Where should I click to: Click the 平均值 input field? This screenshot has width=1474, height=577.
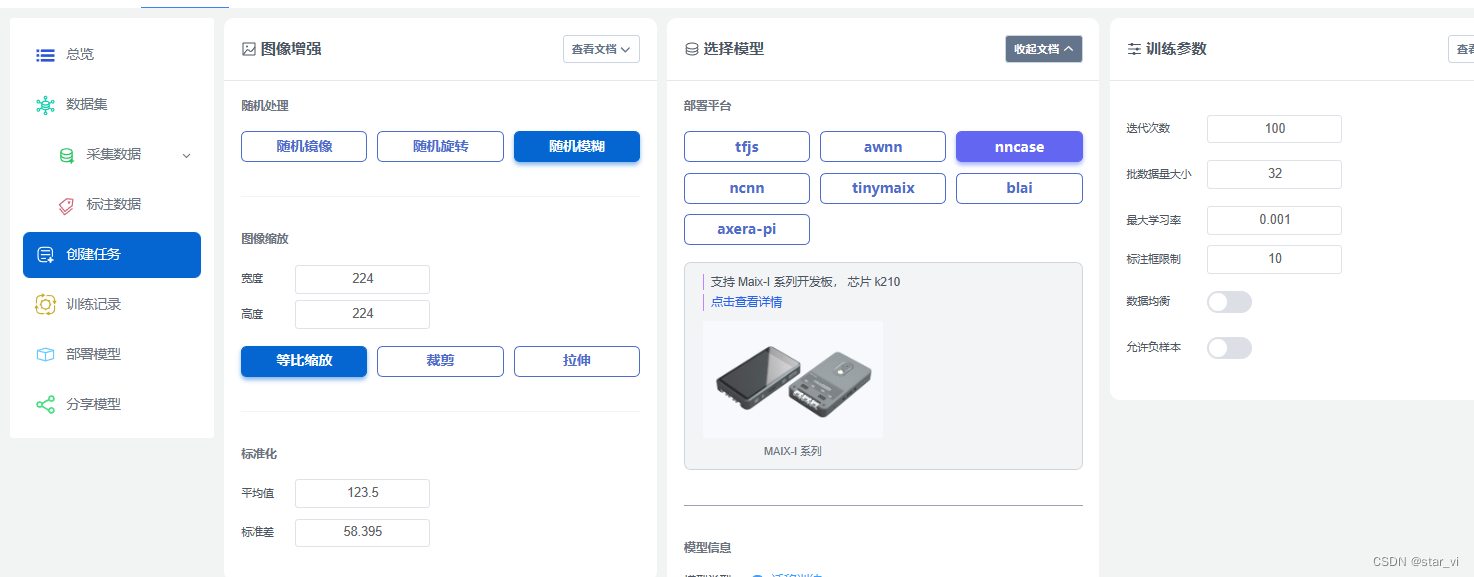coord(362,493)
